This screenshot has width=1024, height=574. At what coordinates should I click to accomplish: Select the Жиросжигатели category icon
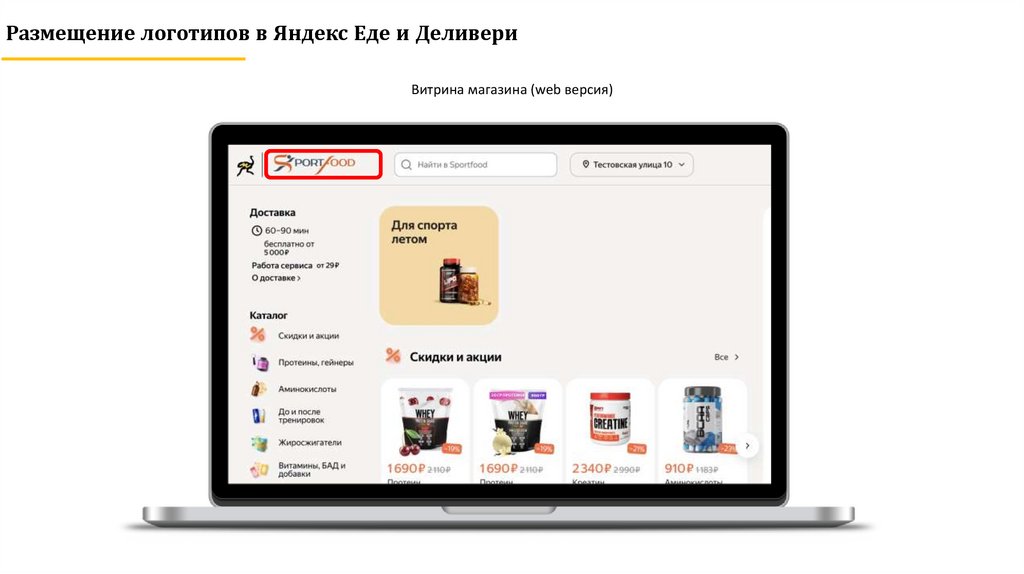[259, 443]
